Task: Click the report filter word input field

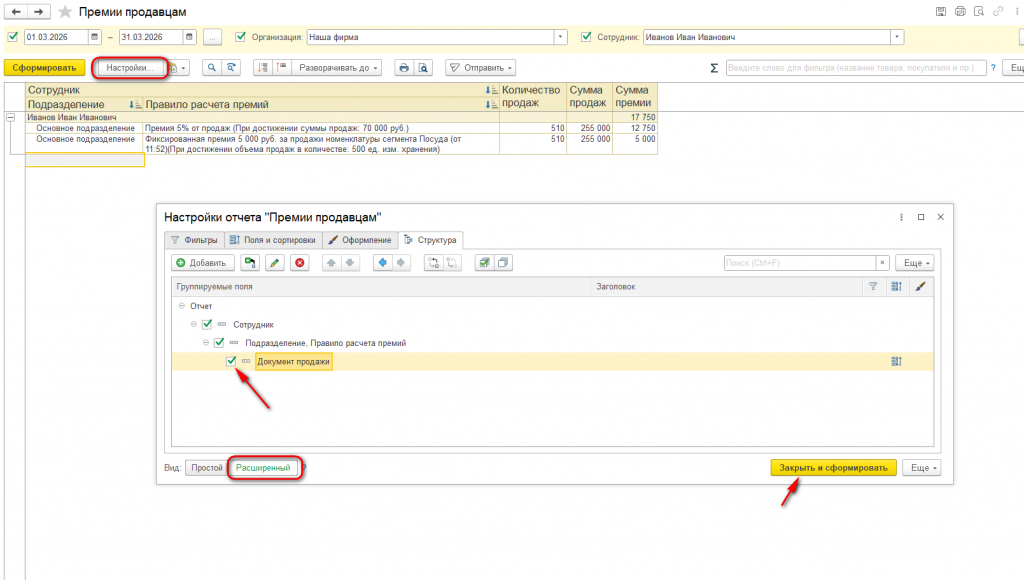Action: 856,68
